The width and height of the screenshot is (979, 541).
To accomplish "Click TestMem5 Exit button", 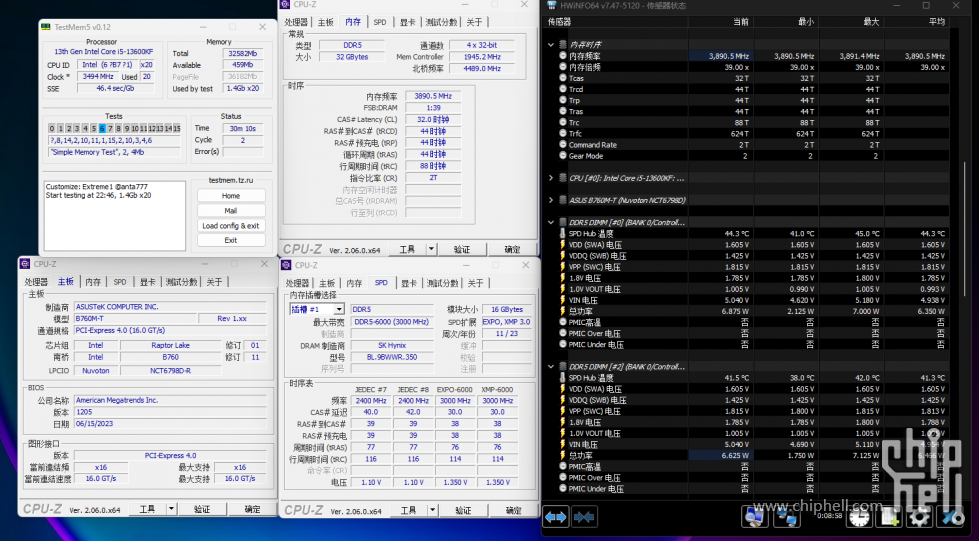I will [x=231, y=240].
